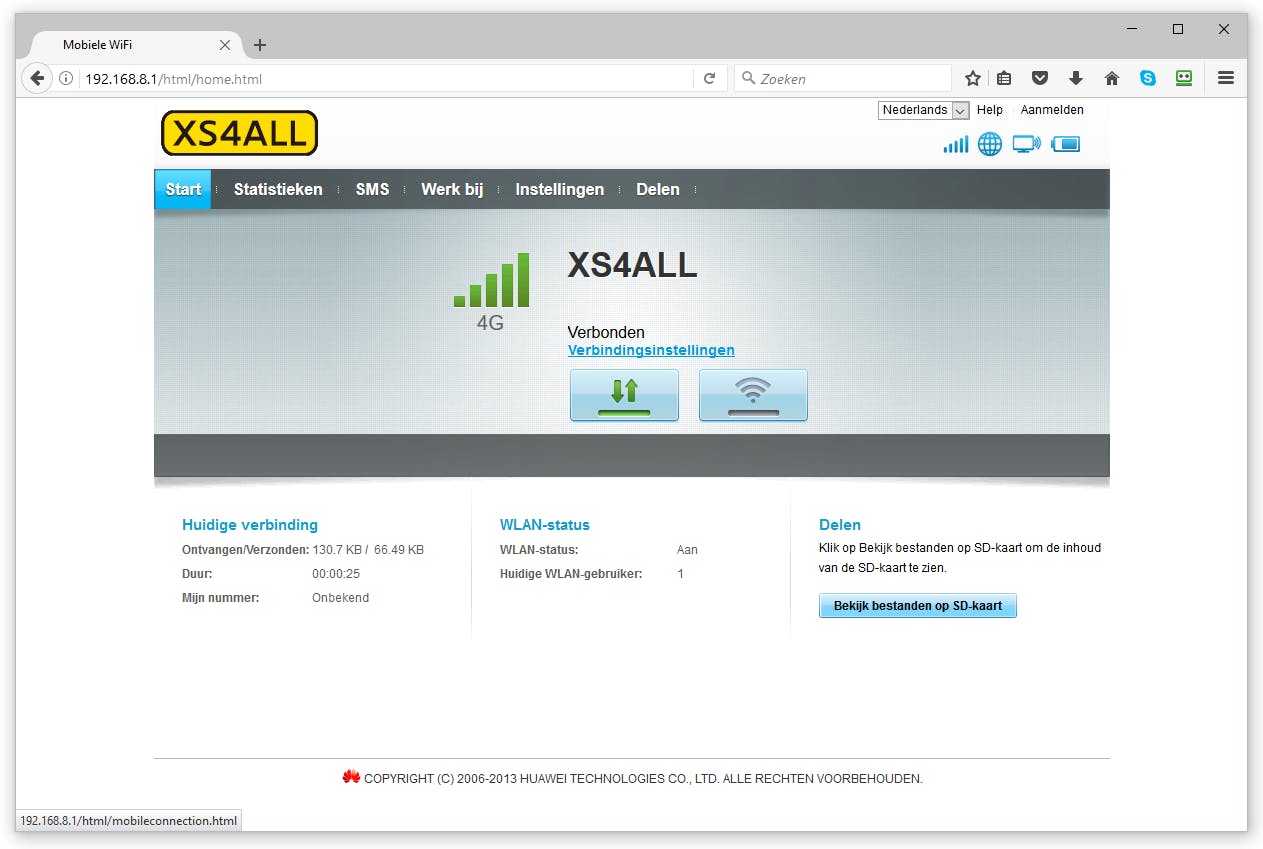Open the Firefox hamburger menu
The height and width of the screenshot is (849, 1263).
pyautogui.click(x=1226, y=77)
